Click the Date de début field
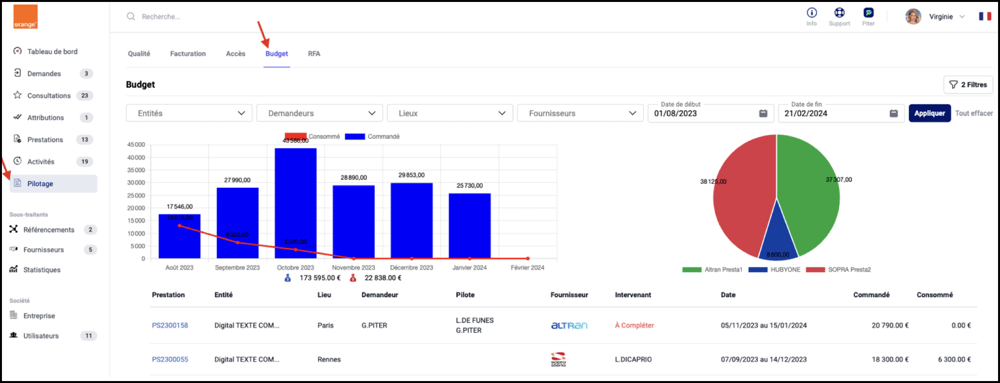This screenshot has width=1000, height=383. [711, 113]
